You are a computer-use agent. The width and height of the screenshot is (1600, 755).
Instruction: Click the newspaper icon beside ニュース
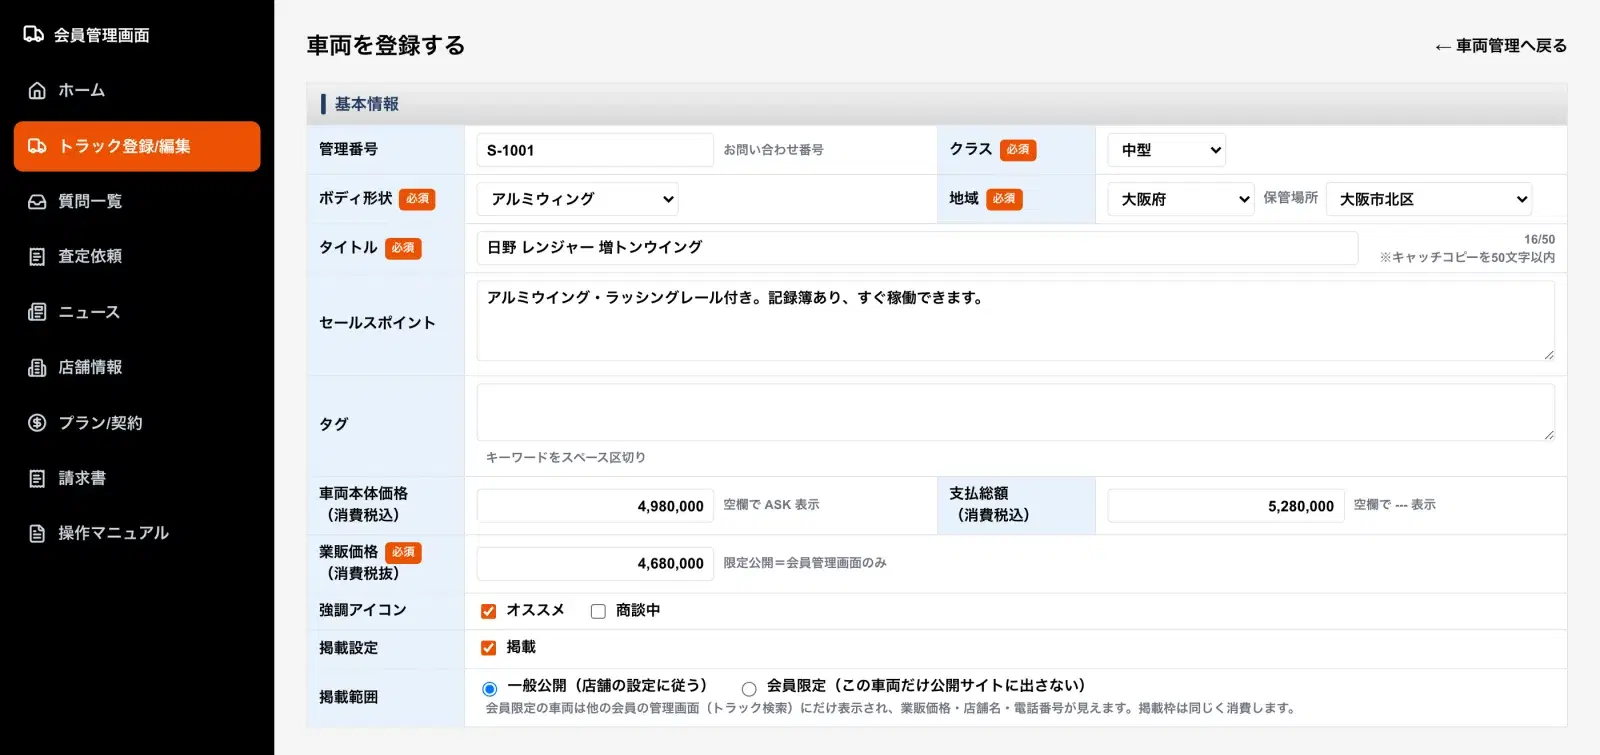[37, 312]
